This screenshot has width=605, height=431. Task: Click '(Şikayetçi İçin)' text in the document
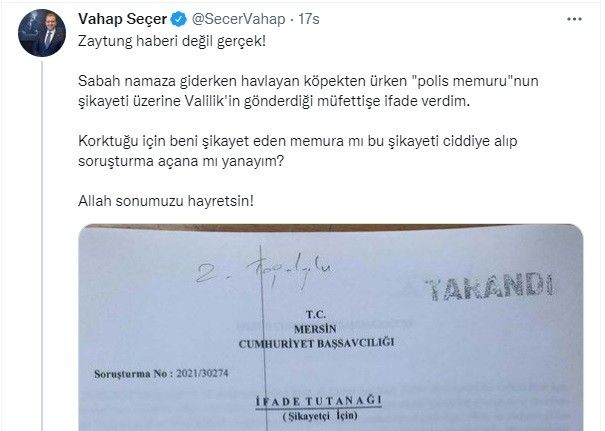(320, 416)
